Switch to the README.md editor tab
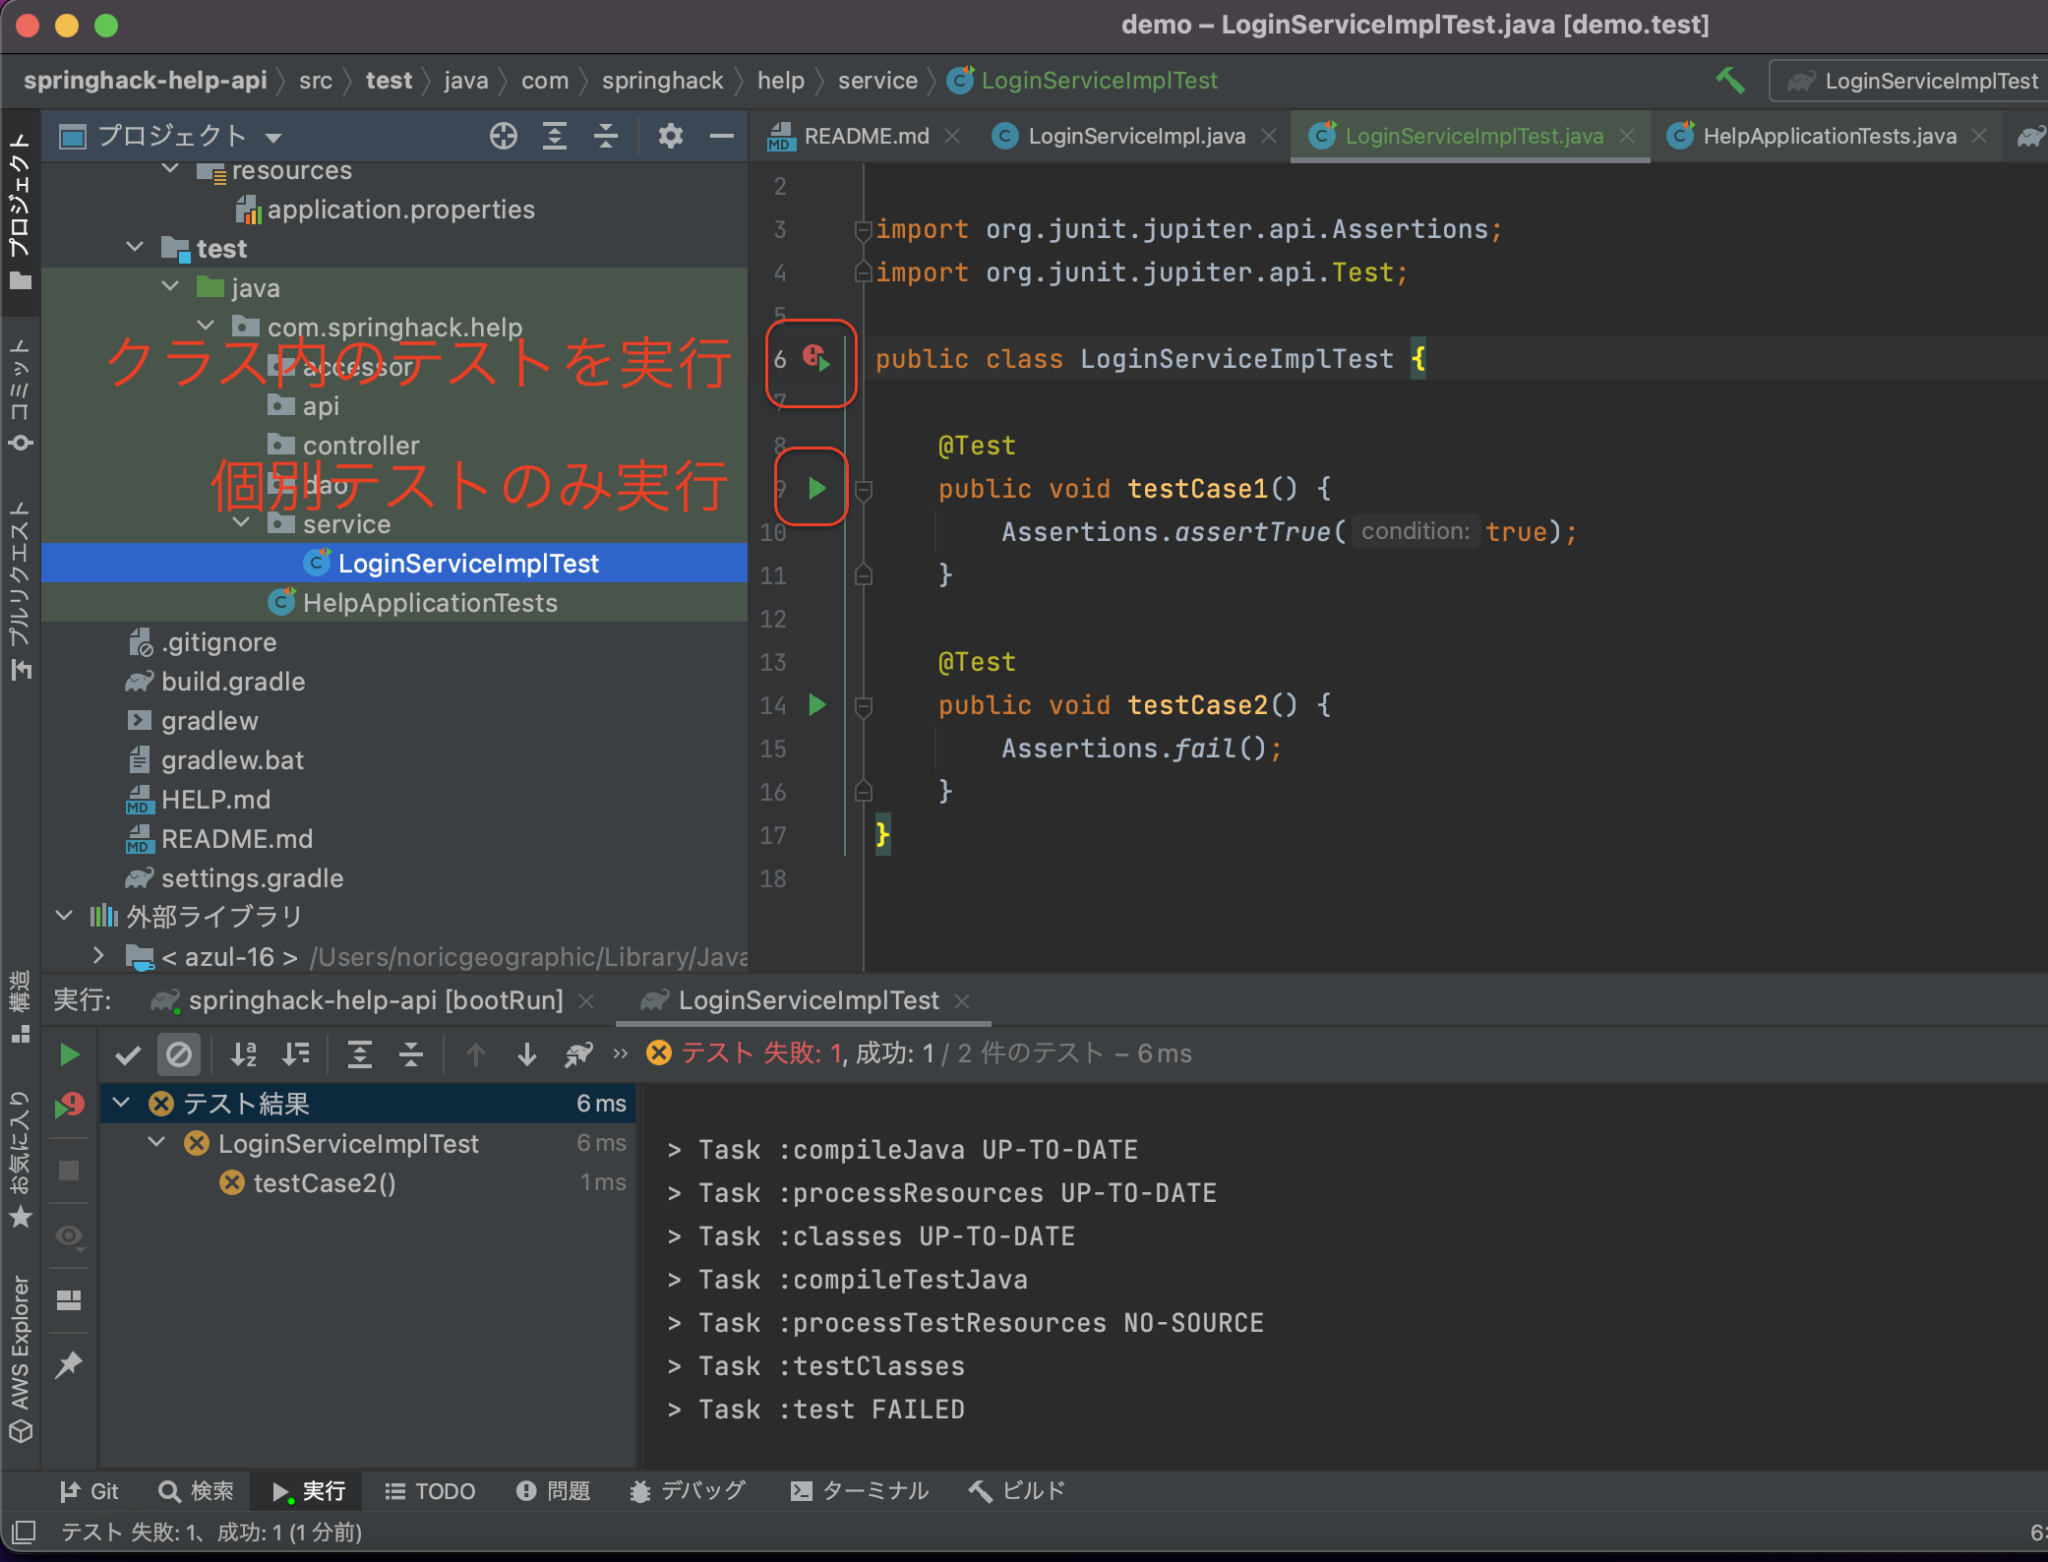The height and width of the screenshot is (1562, 2048). (x=865, y=136)
